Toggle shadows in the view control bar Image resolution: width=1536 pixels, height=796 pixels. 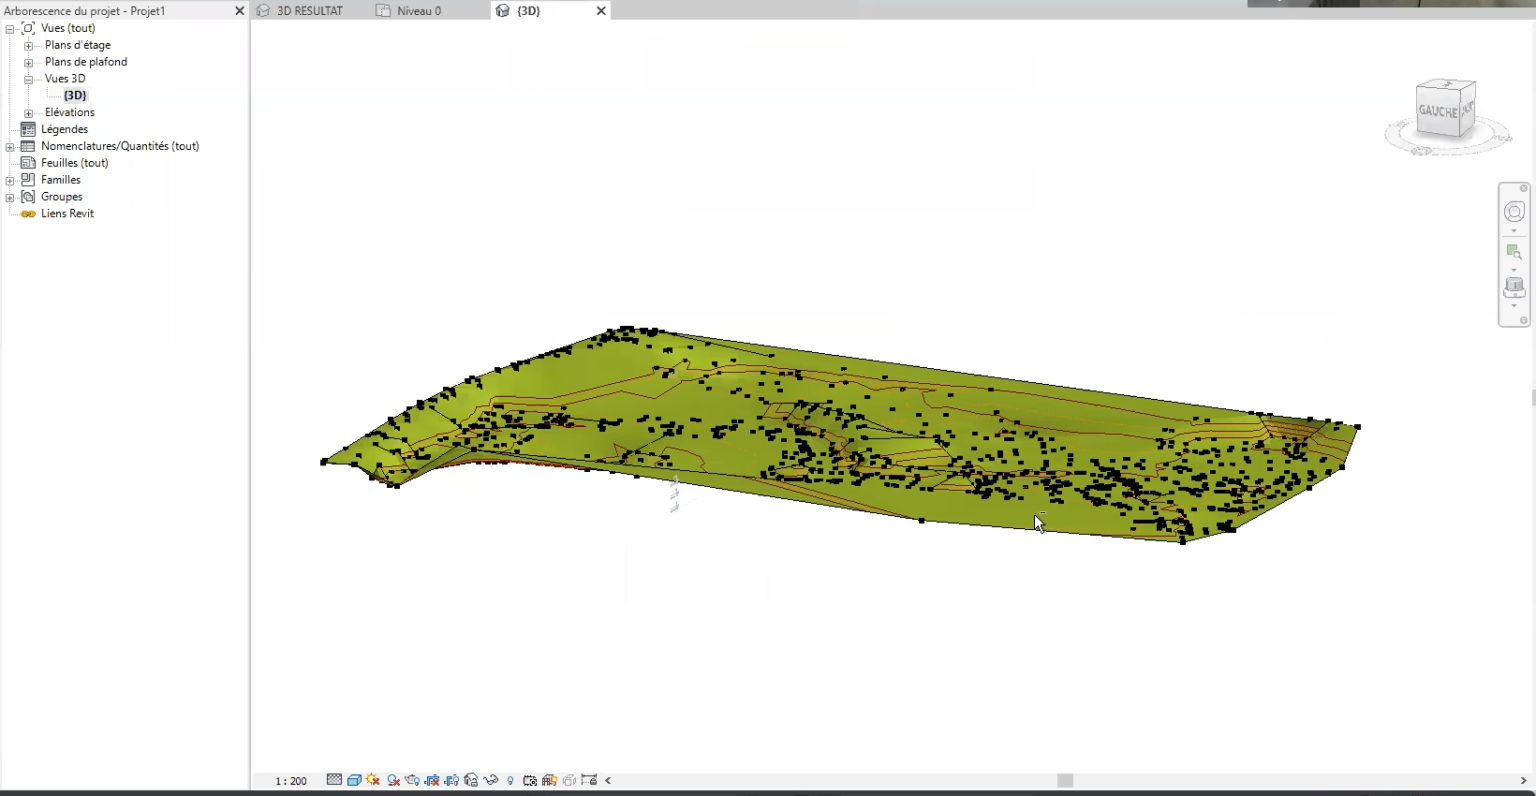click(x=393, y=780)
